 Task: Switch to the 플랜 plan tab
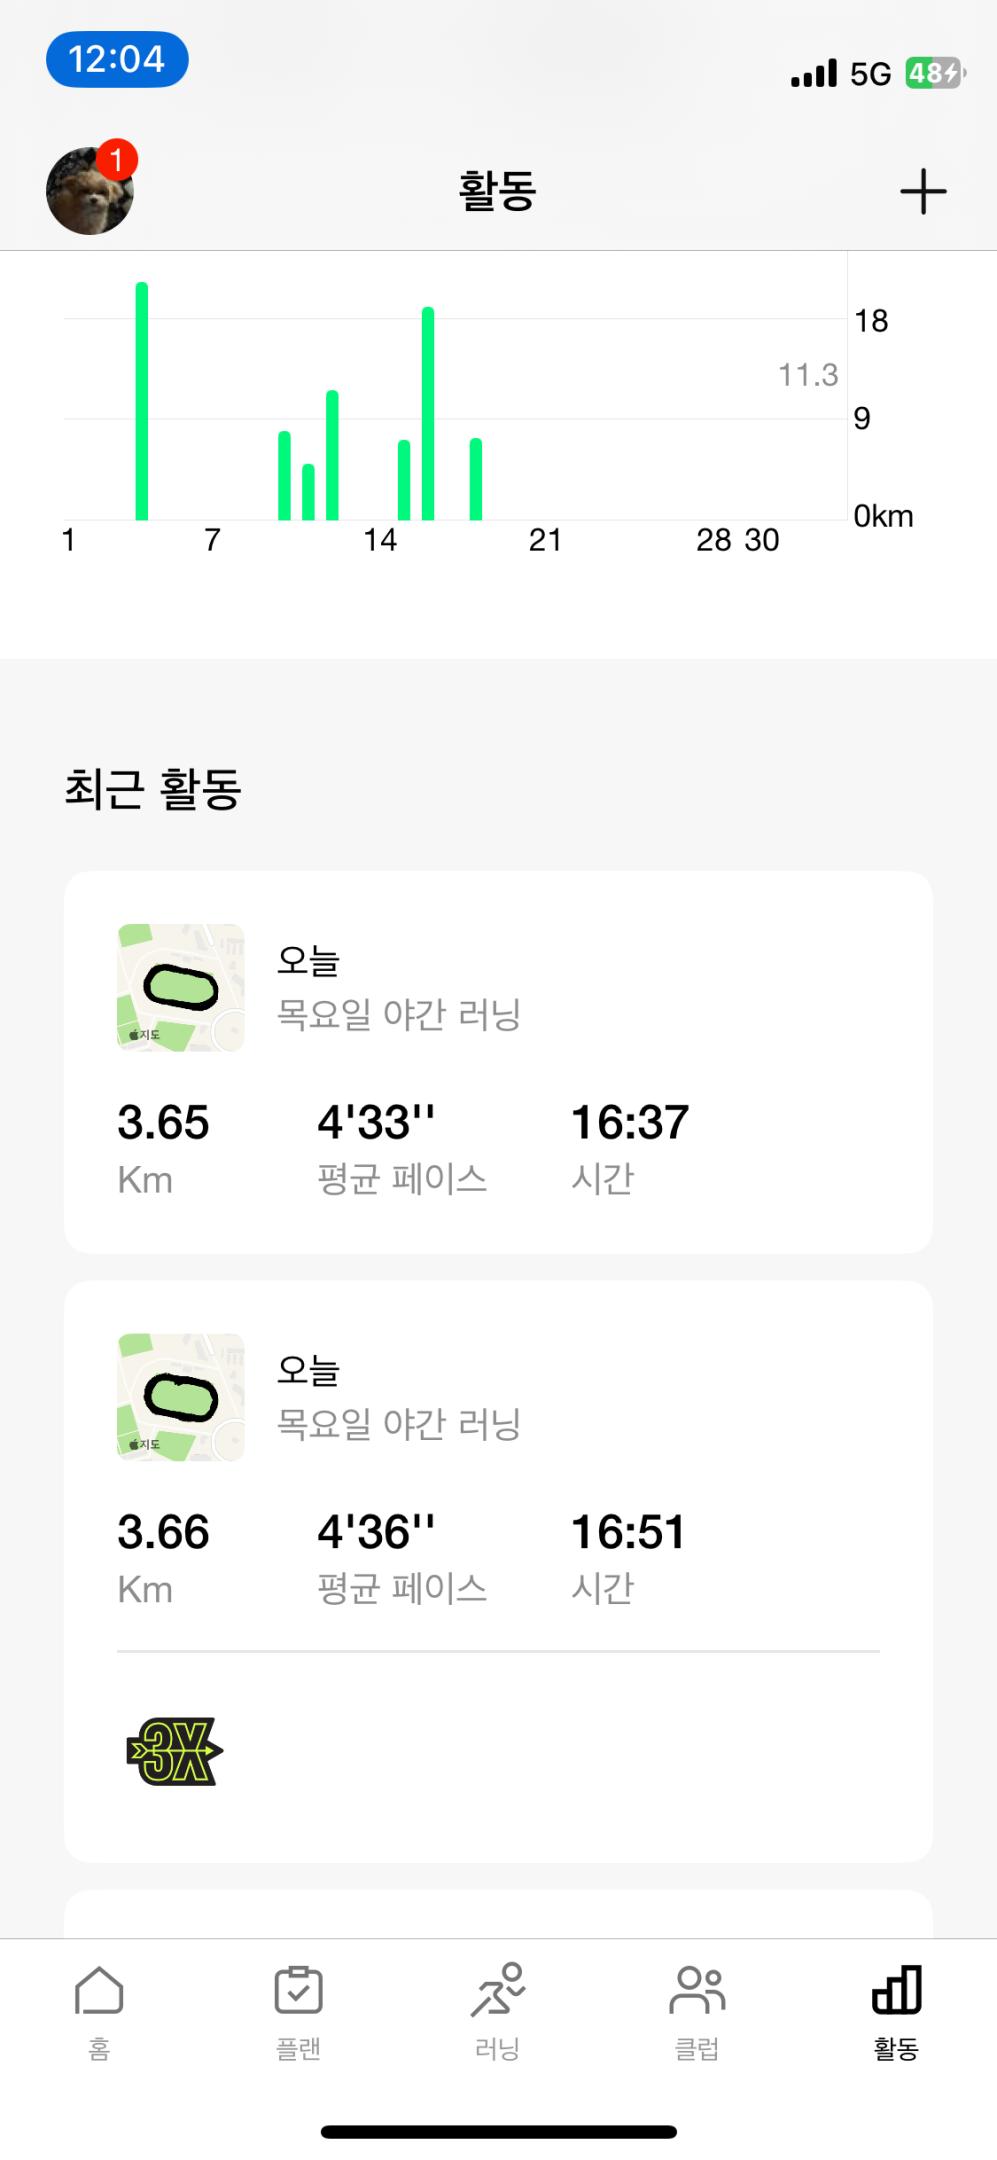[298, 2010]
